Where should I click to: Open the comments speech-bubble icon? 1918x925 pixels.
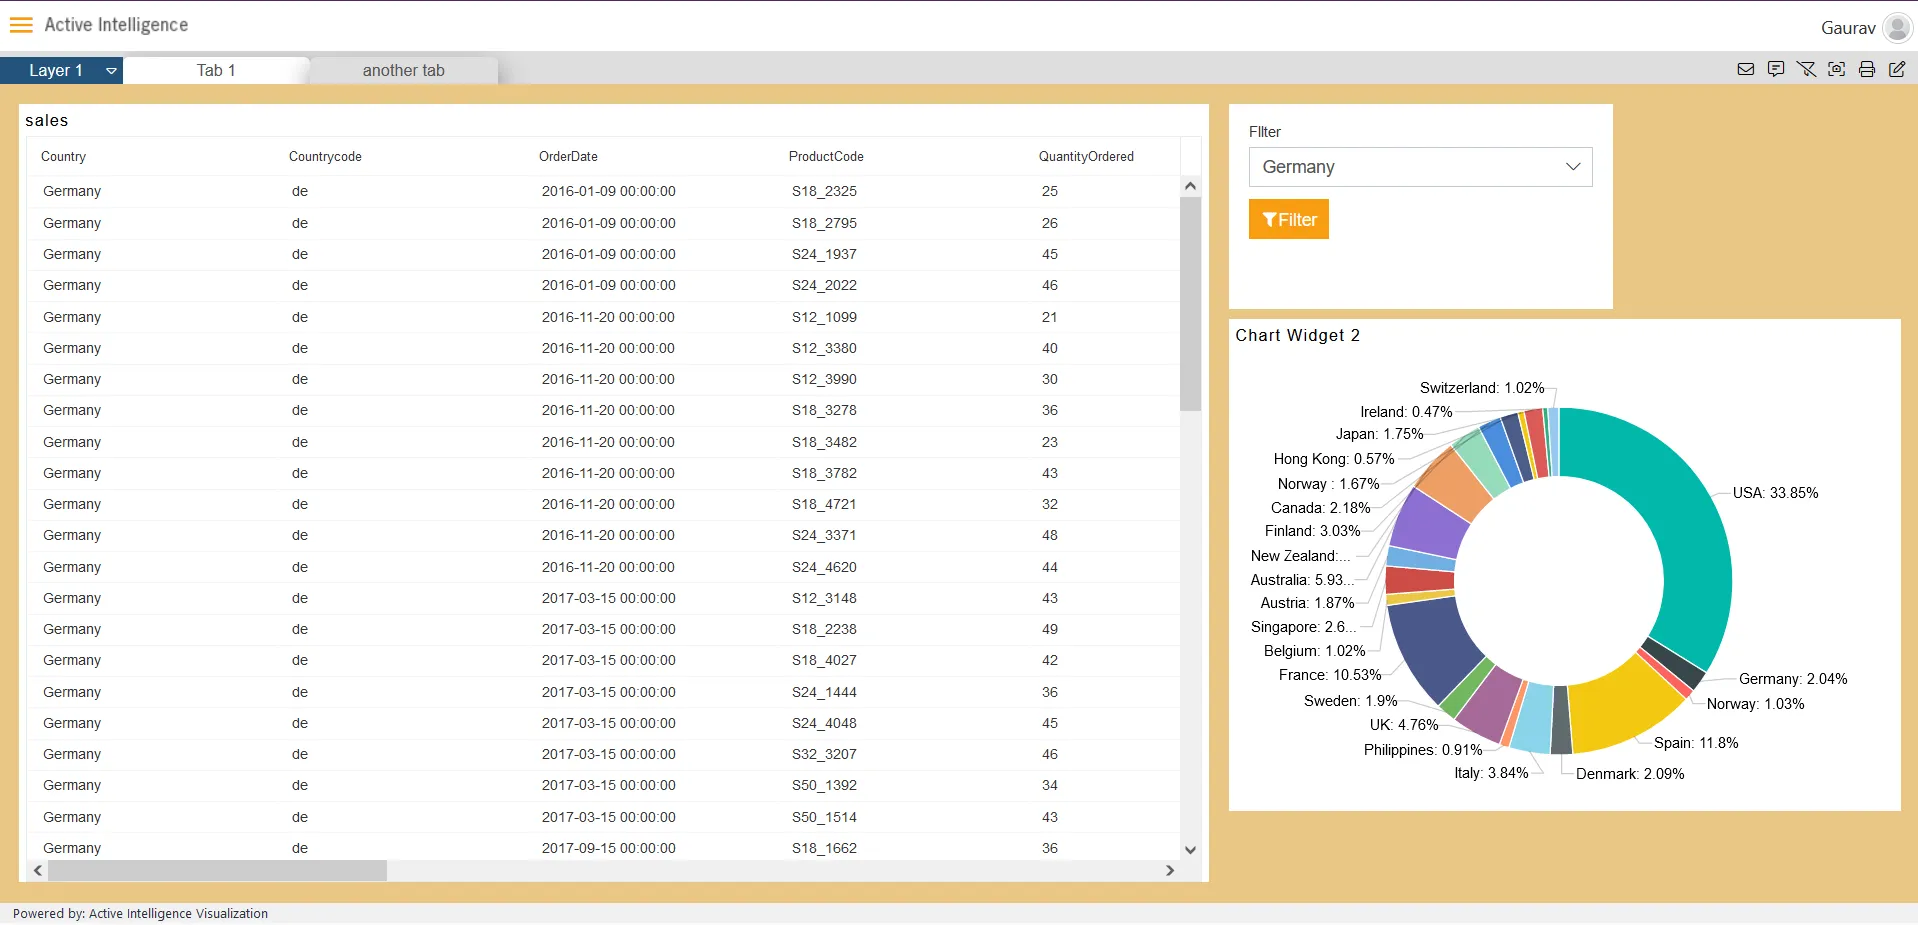1776,69
